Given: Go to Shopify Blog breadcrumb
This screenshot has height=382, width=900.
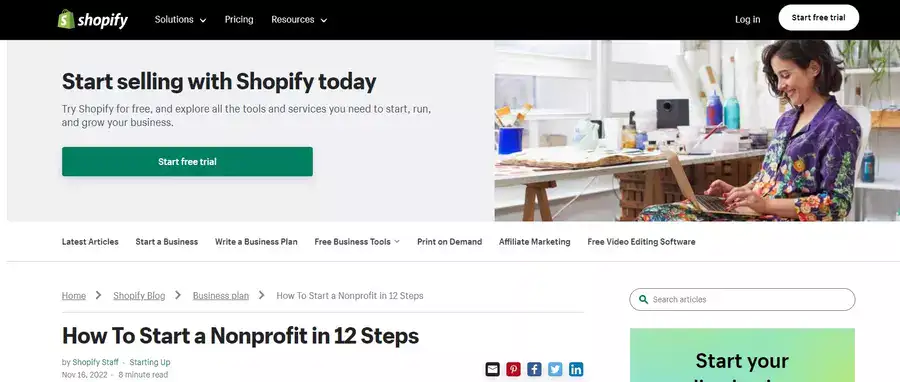Looking at the screenshot, I should point(139,296).
